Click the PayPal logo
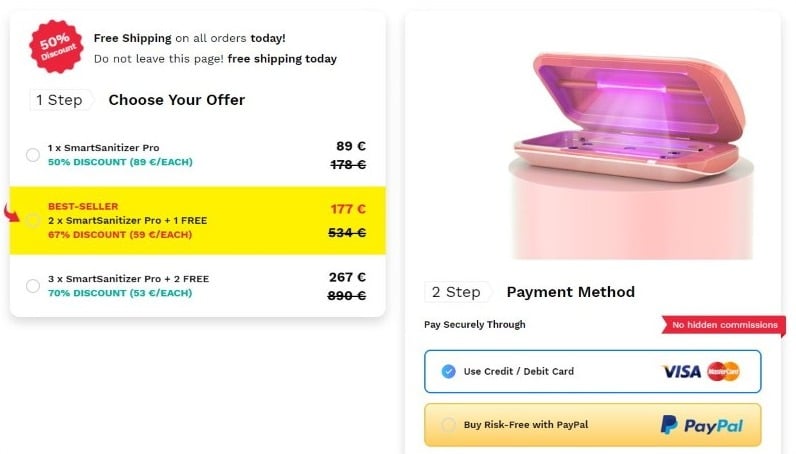Screen dimensions: 796x454 coord(702,425)
